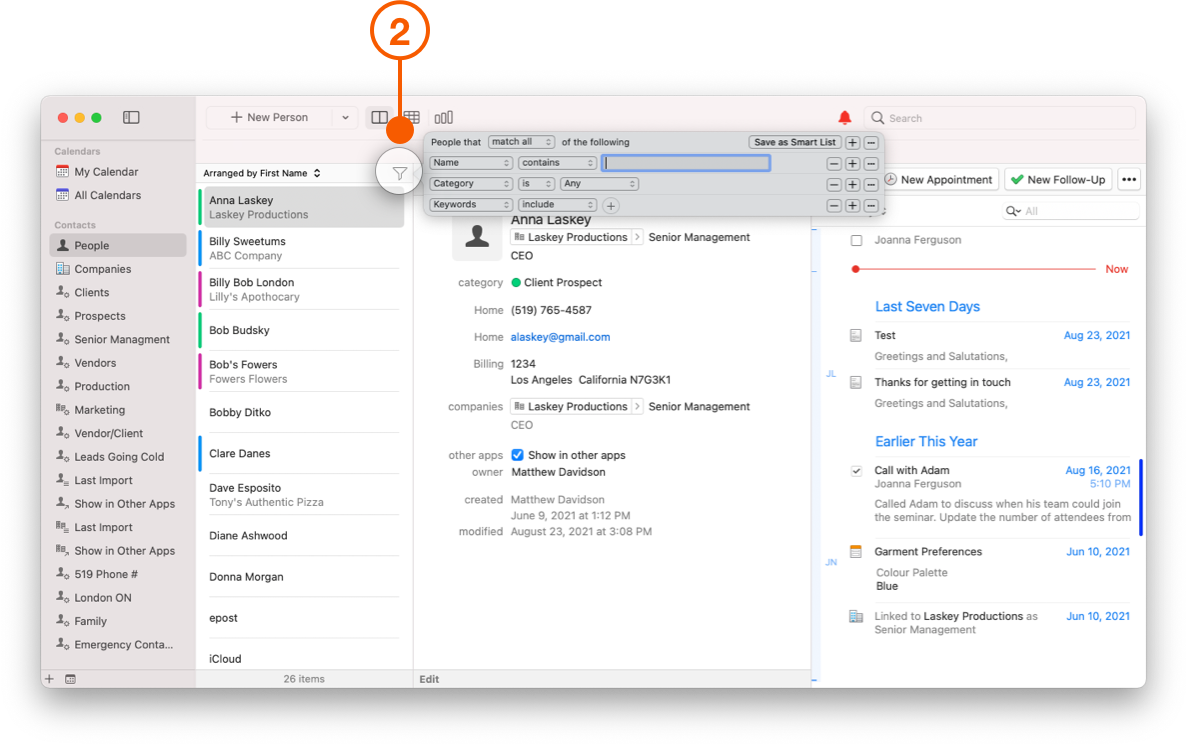1188x744 pixels.
Task: Open alaskey@gmail.com email link
Action: coord(560,336)
